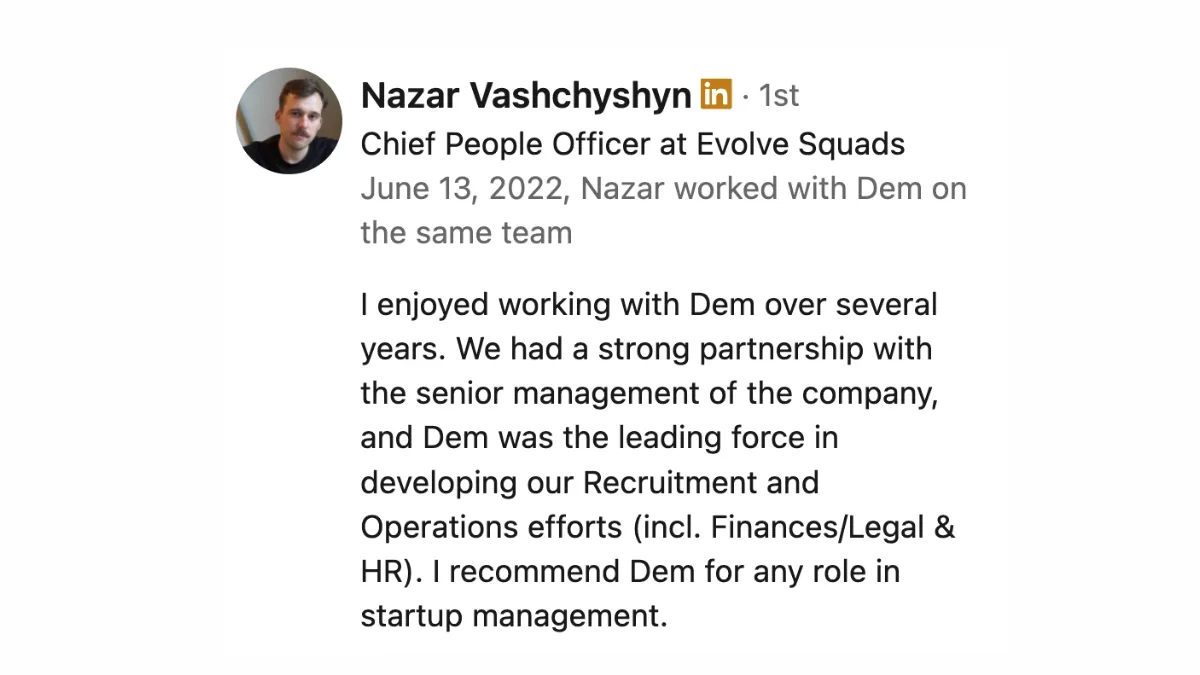Screen dimensions: 1200x675
Task: Click the gold LinkedIn Premium badge icon
Action: click(x=716, y=94)
